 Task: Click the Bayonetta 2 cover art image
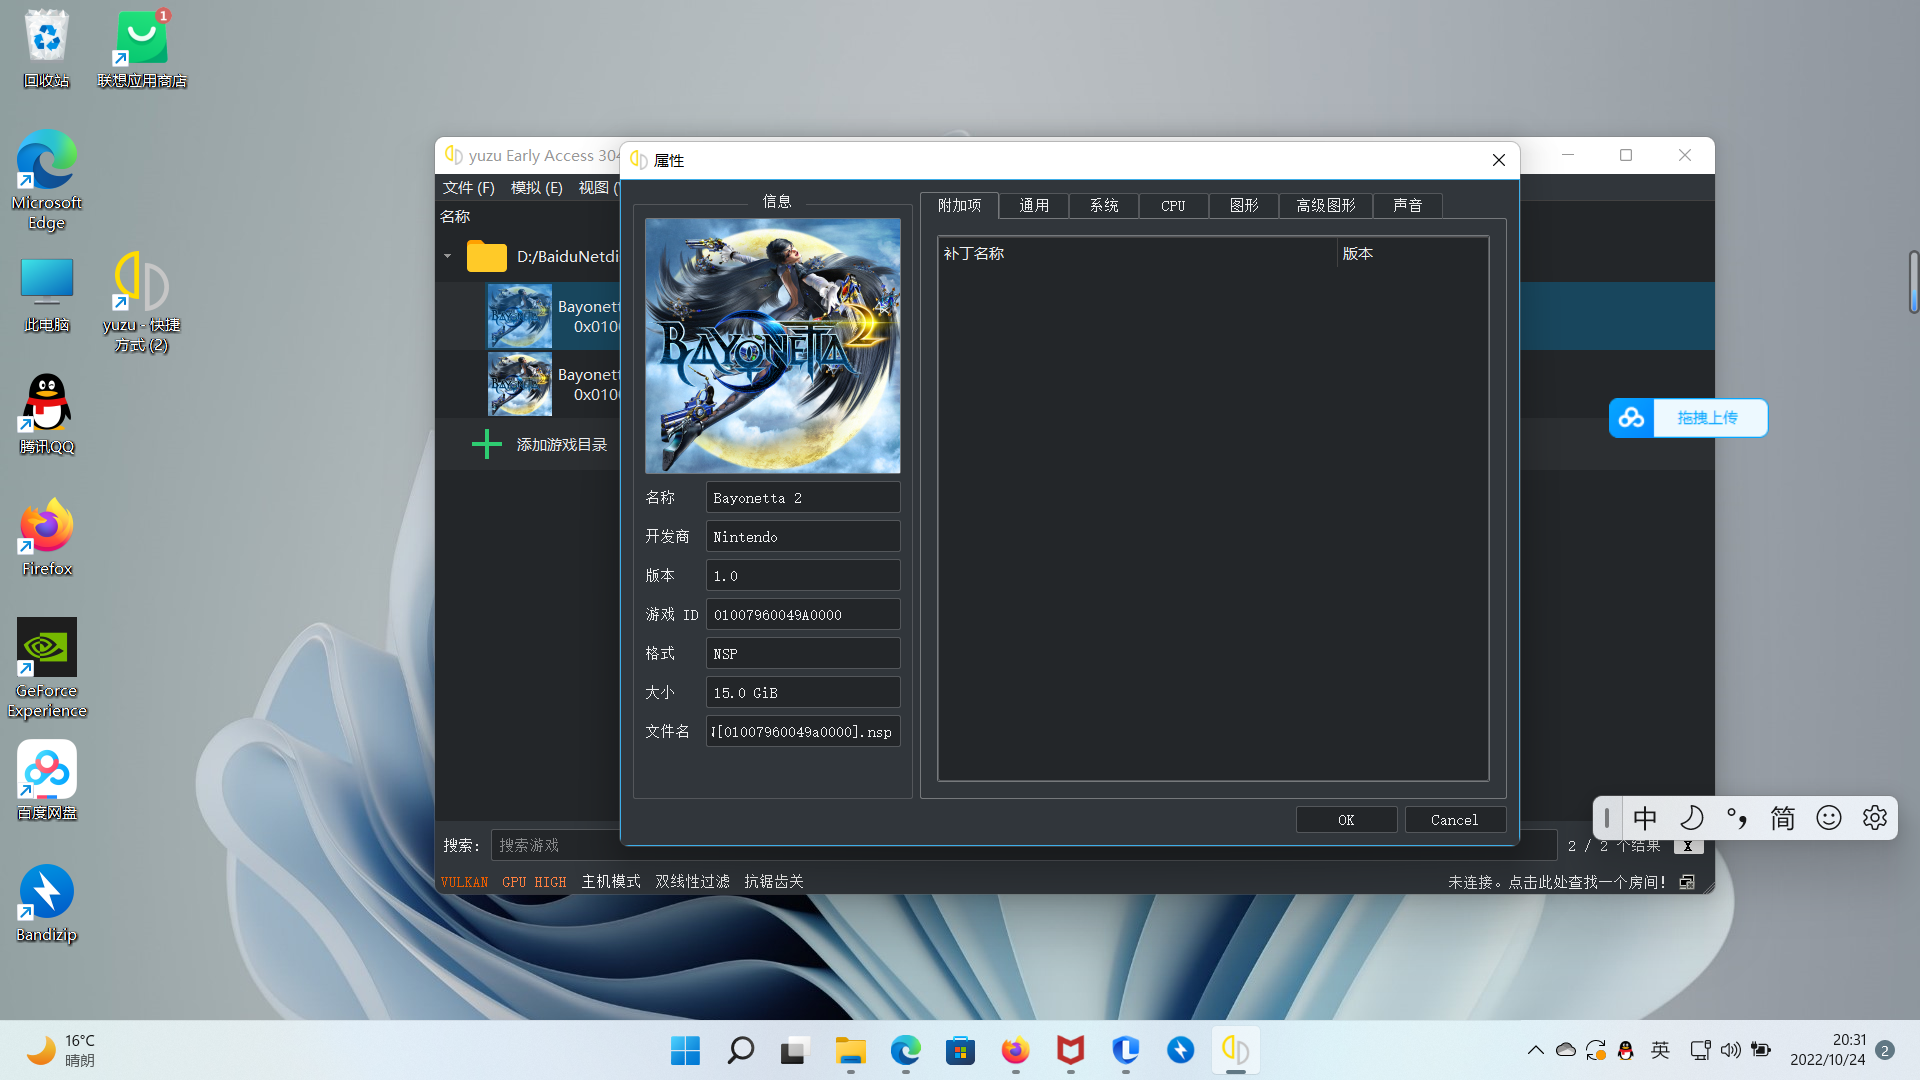772,346
